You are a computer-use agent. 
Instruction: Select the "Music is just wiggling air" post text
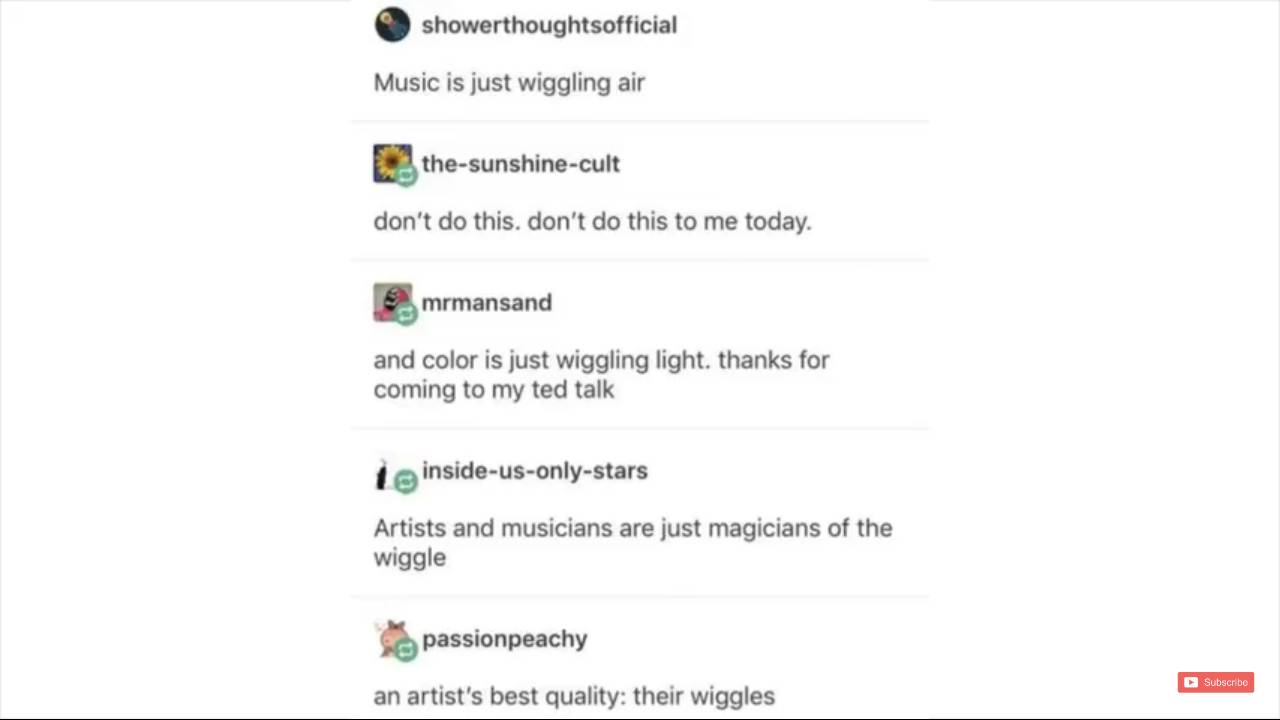509,82
